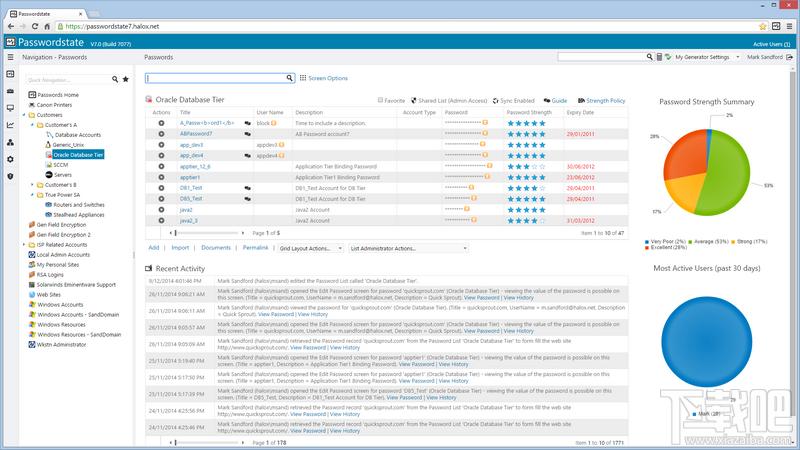Reload the page with browser refresh button

coord(35,26)
